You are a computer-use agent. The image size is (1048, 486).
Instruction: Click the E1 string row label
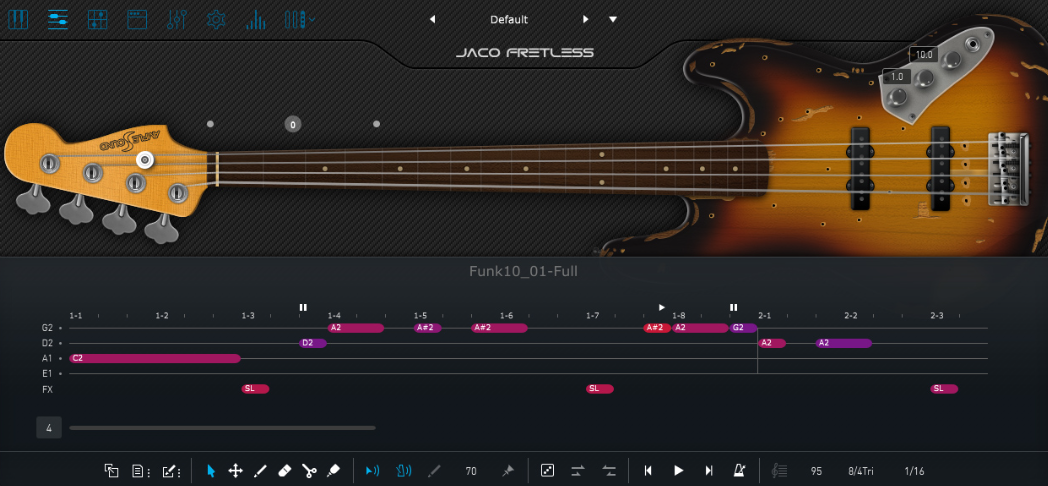pos(47,373)
